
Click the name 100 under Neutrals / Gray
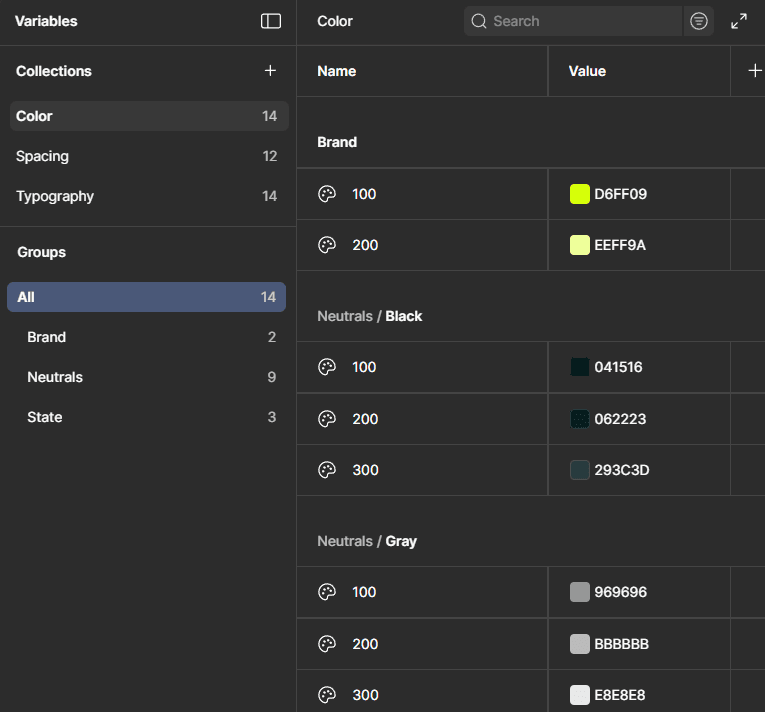tap(364, 592)
